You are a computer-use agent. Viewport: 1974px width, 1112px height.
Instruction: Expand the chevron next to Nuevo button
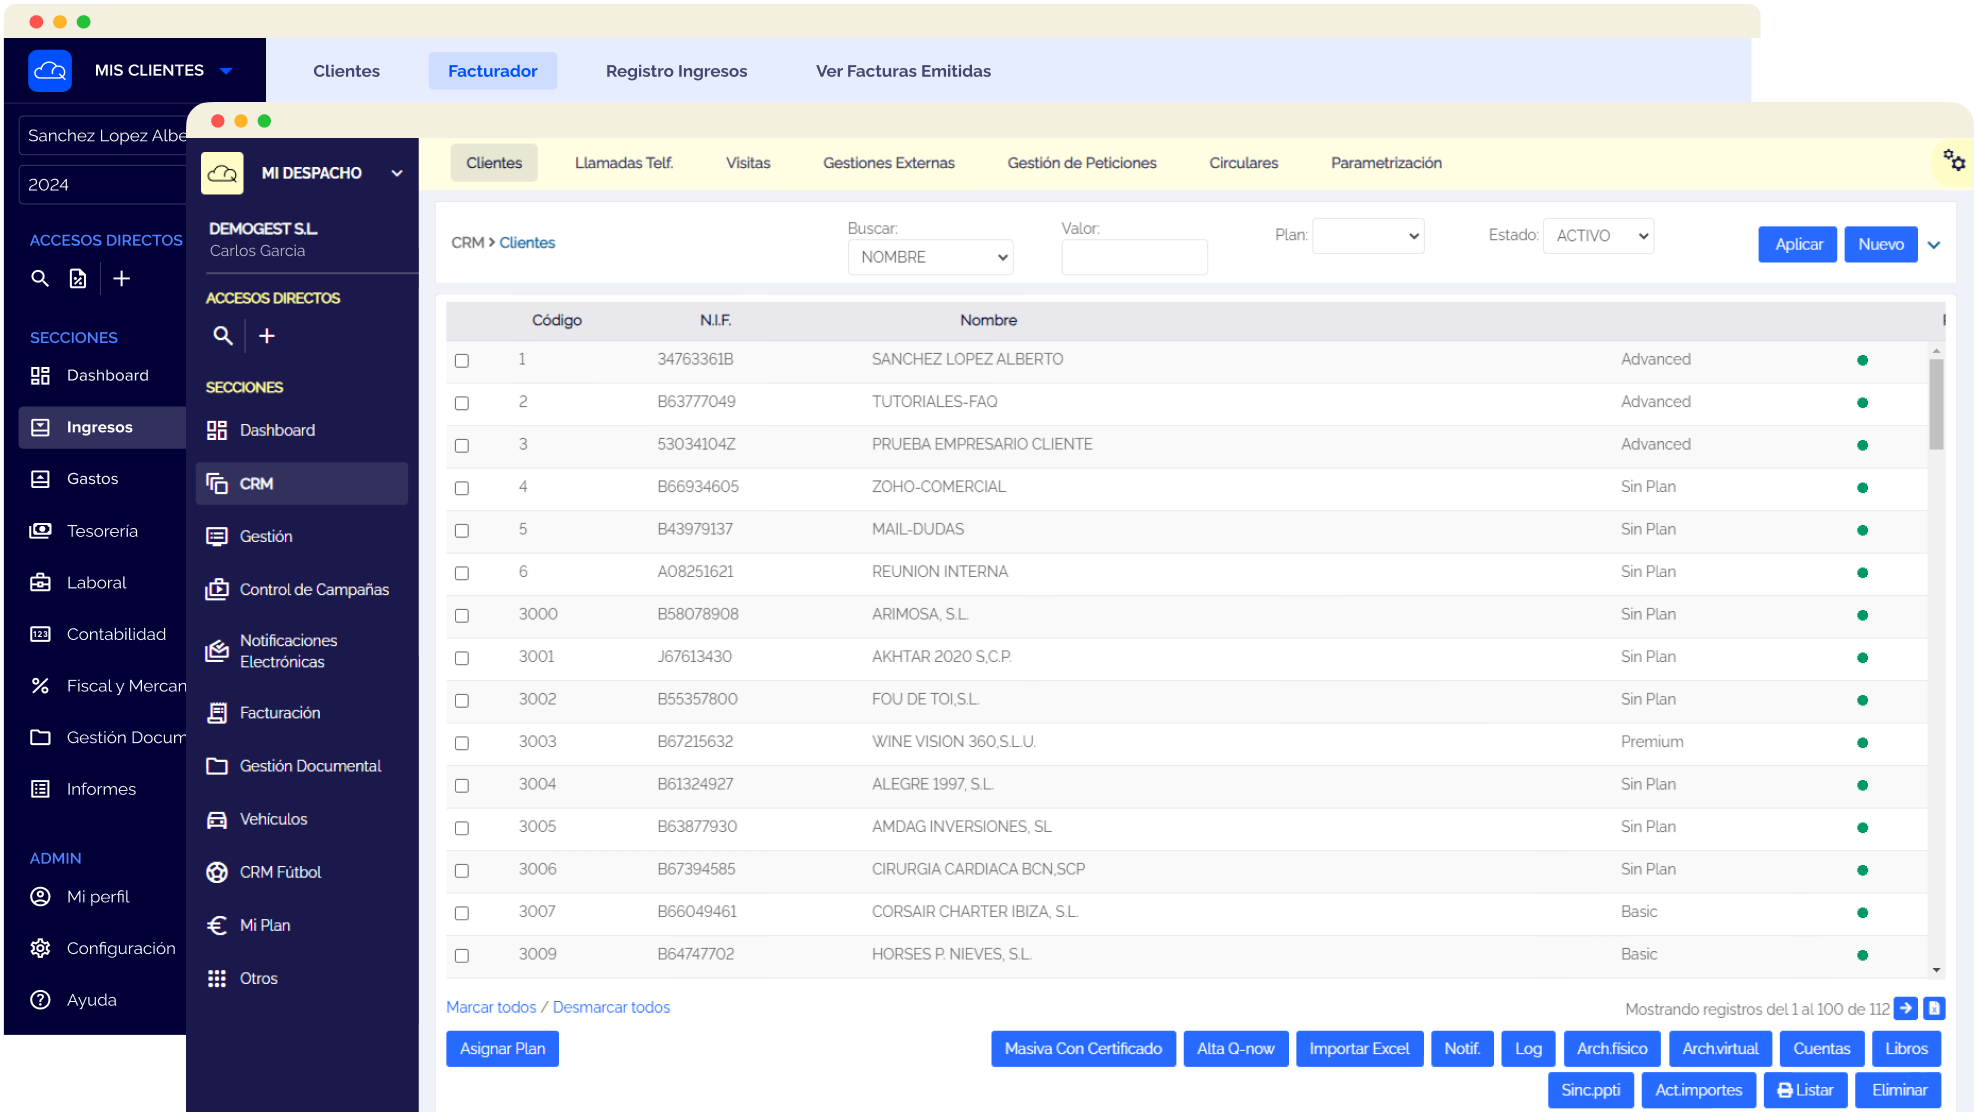(1934, 245)
